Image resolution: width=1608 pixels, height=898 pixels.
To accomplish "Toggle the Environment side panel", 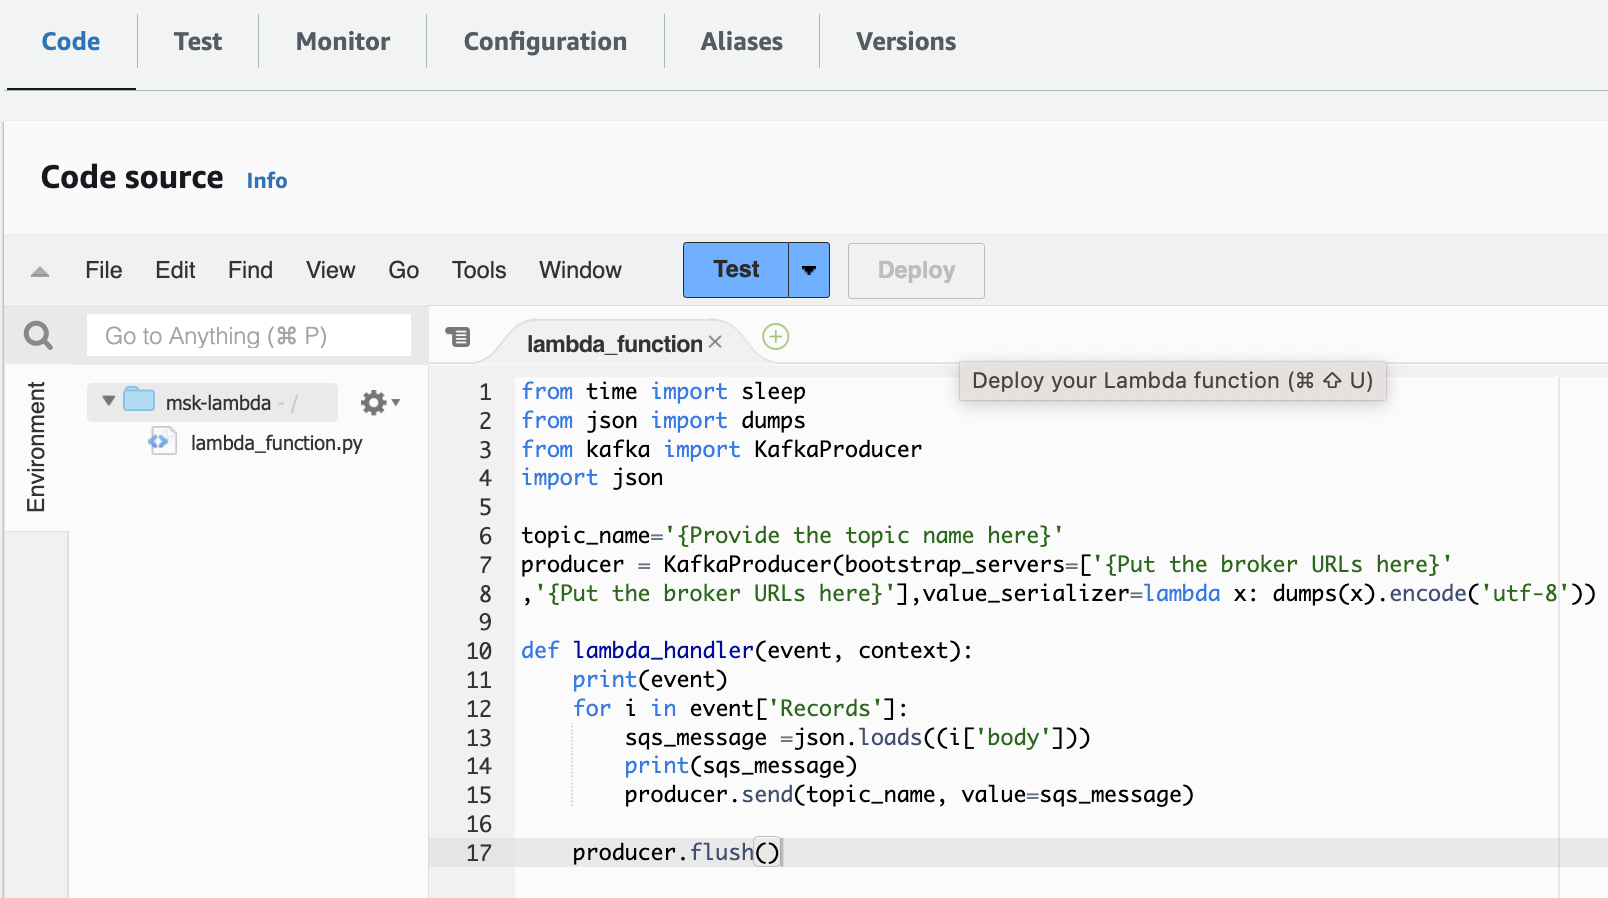I will pos(36,447).
